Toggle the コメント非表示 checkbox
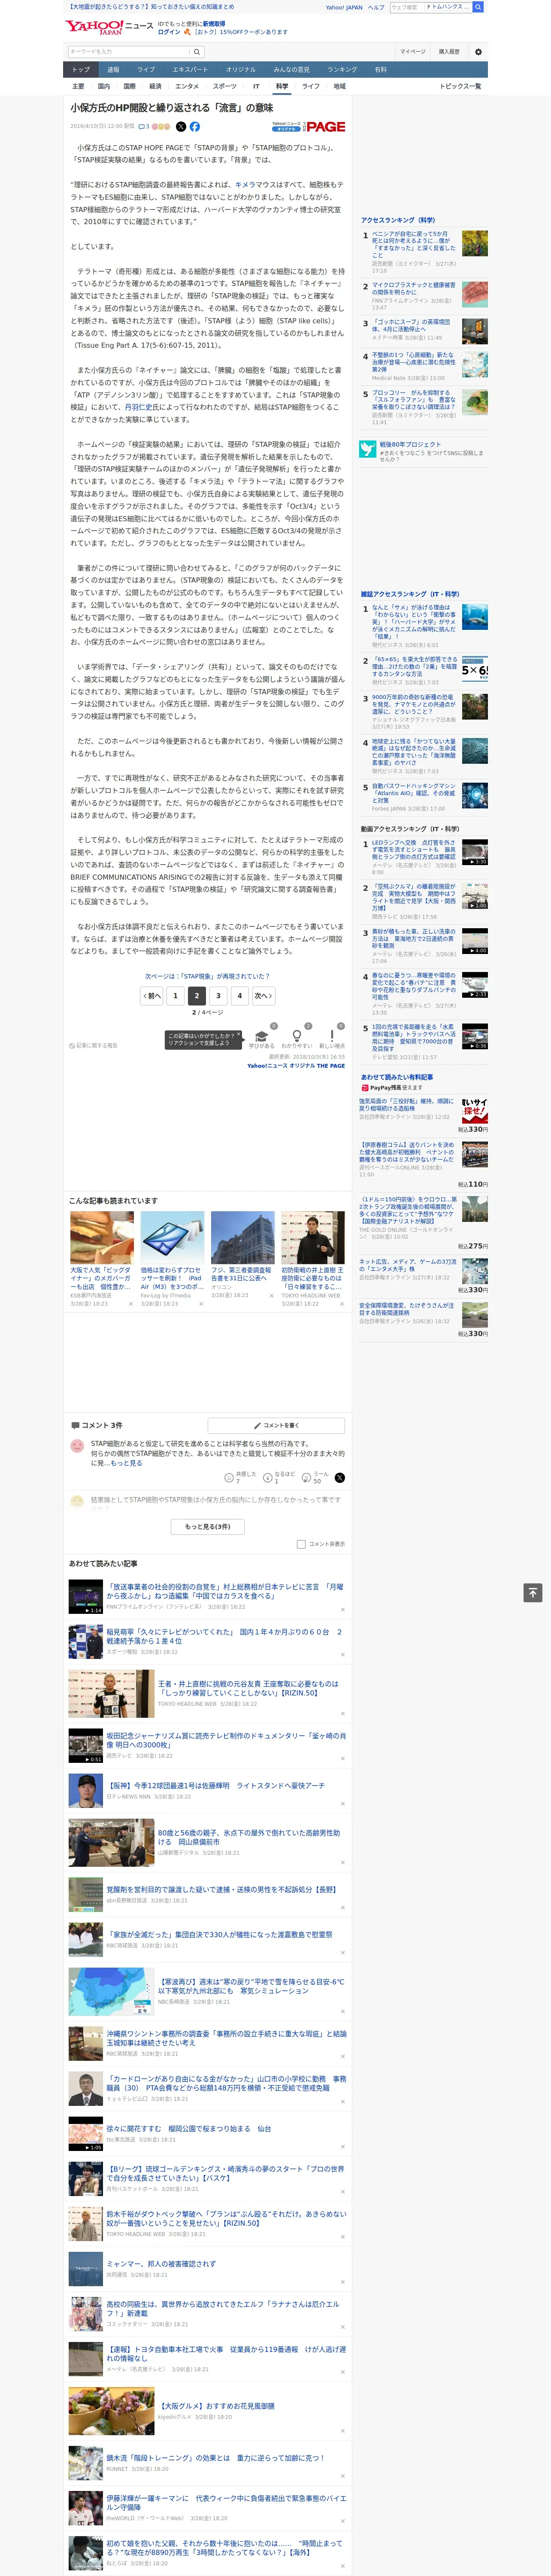This screenshot has width=551, height=2576. click(x=301, y=1544)
